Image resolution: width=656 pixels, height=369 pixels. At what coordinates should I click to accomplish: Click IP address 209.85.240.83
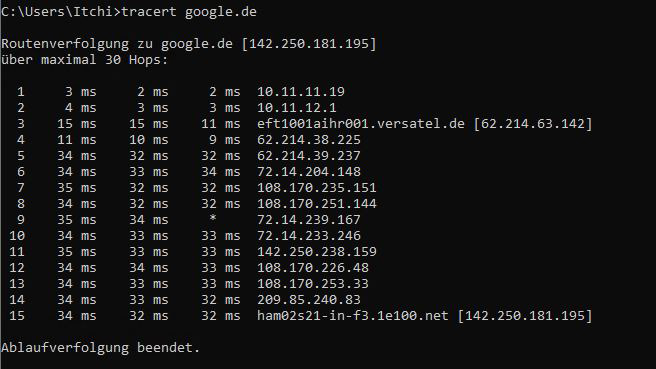[309, 300]
